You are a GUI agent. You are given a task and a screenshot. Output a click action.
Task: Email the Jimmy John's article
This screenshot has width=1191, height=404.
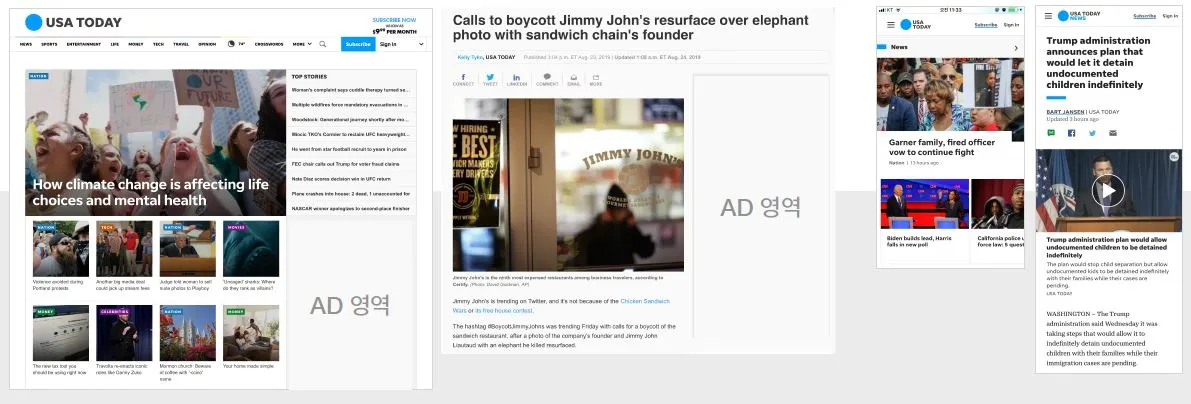tap(573, 79)
